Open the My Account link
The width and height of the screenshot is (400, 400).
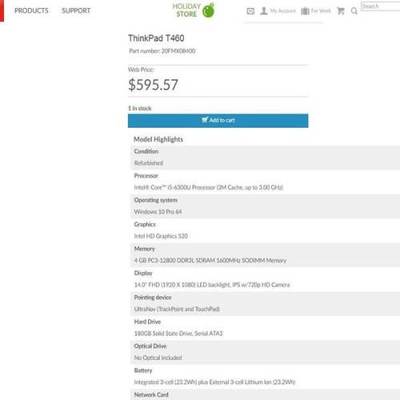(283, 11)
